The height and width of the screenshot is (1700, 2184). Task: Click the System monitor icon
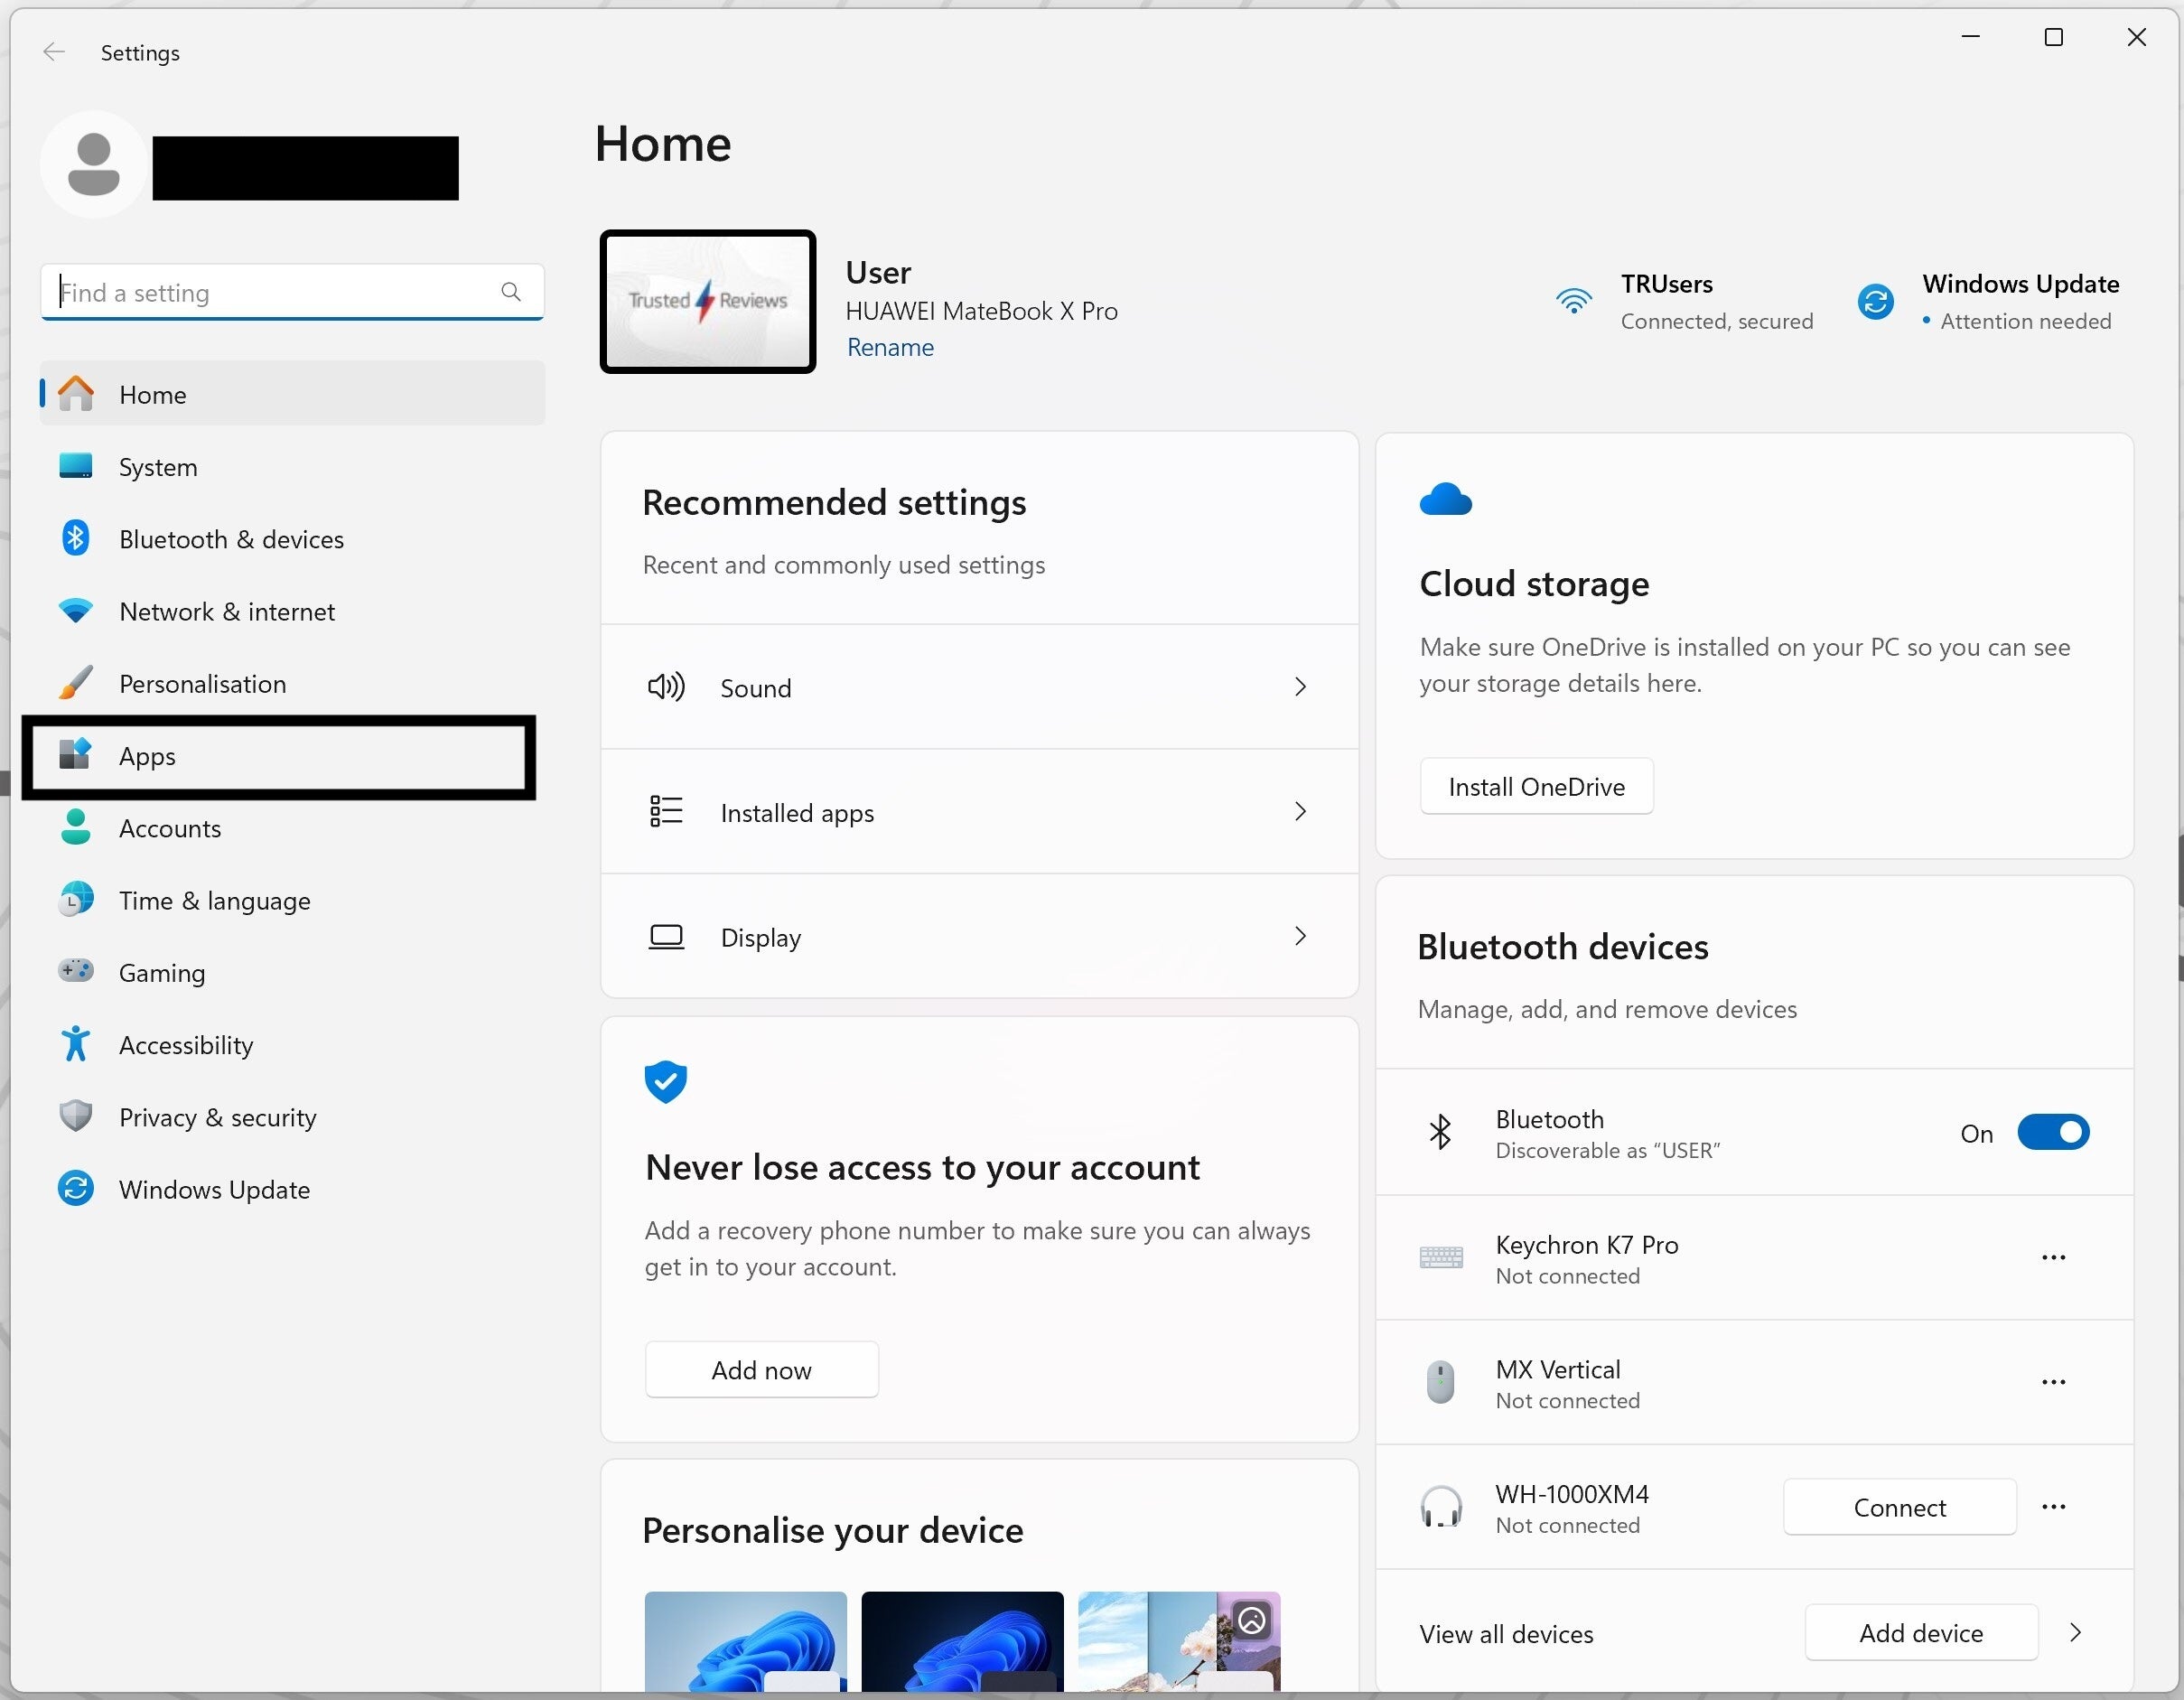coord(76,466)
